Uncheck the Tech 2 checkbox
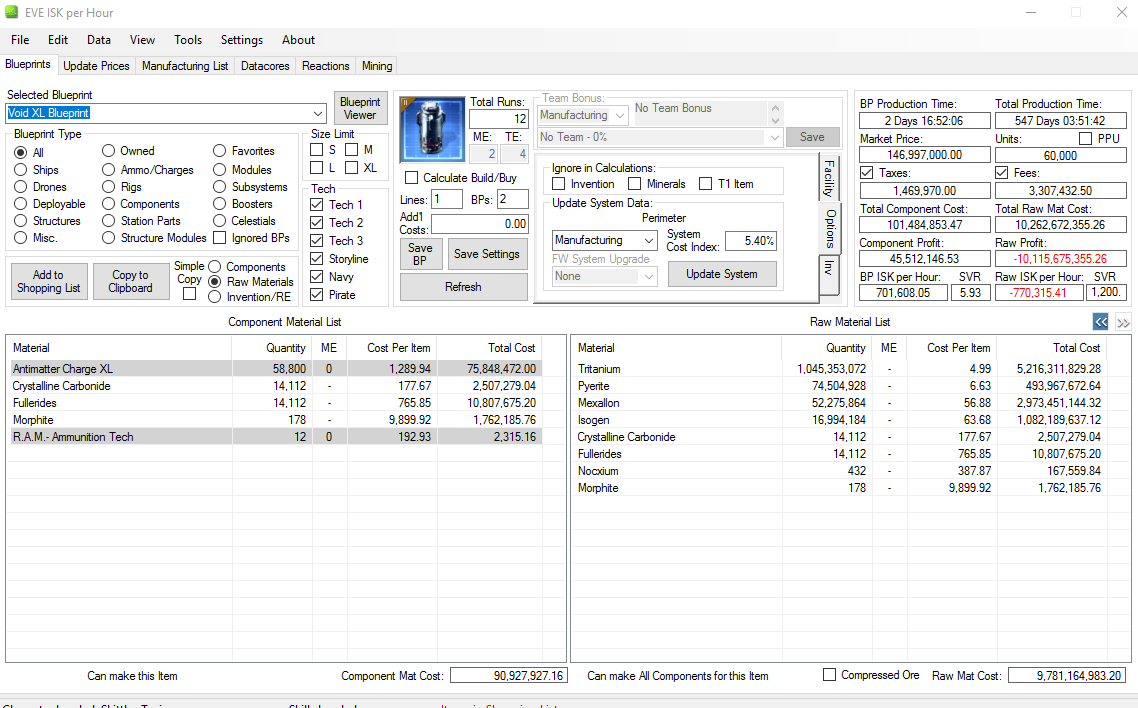The image size is (1138, 708). tap(316, 223)
